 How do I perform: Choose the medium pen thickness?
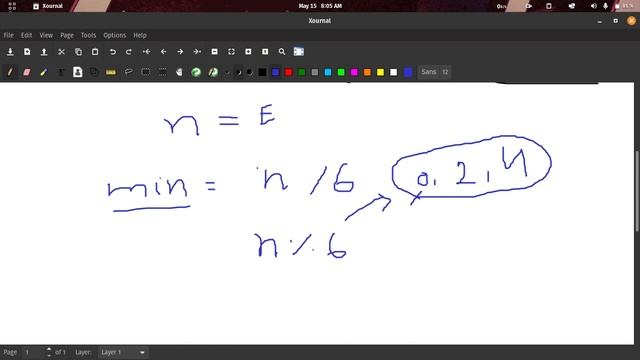(x=238, y=73)
